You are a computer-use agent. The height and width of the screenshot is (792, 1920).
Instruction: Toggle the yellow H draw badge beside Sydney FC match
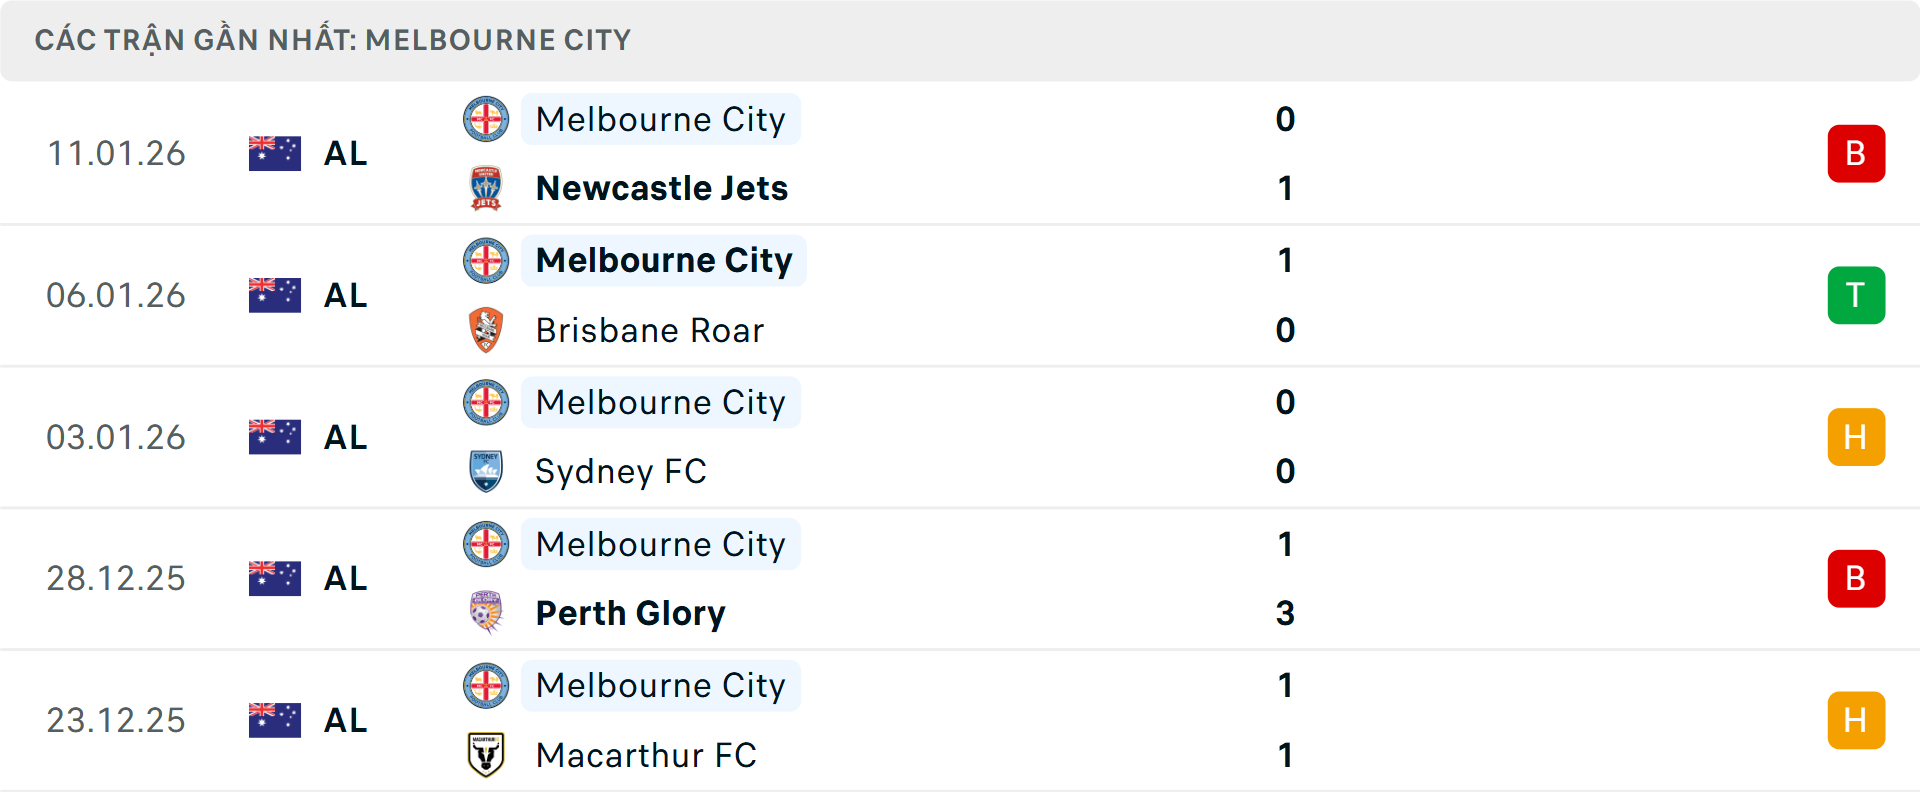pos(1856,437)
